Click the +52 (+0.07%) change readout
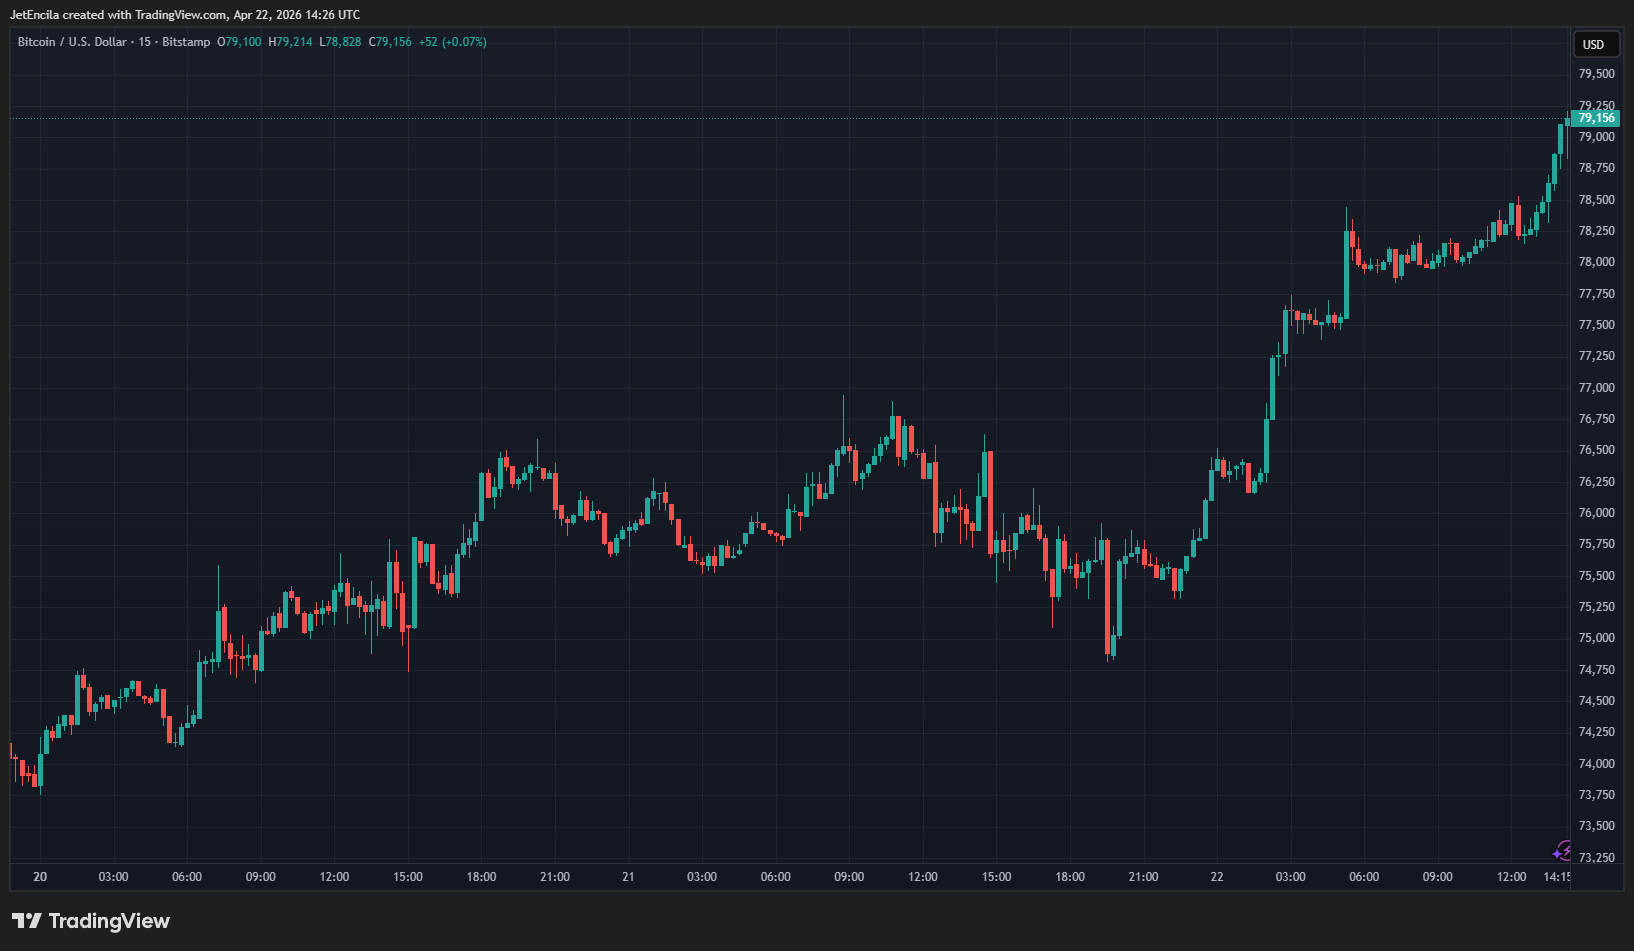Viewport: 1634px width, 951px height. 452,42
